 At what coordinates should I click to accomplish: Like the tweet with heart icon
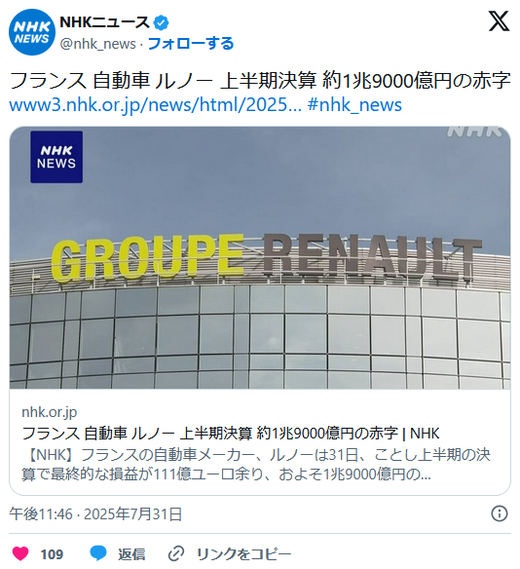tap(20, 554)
